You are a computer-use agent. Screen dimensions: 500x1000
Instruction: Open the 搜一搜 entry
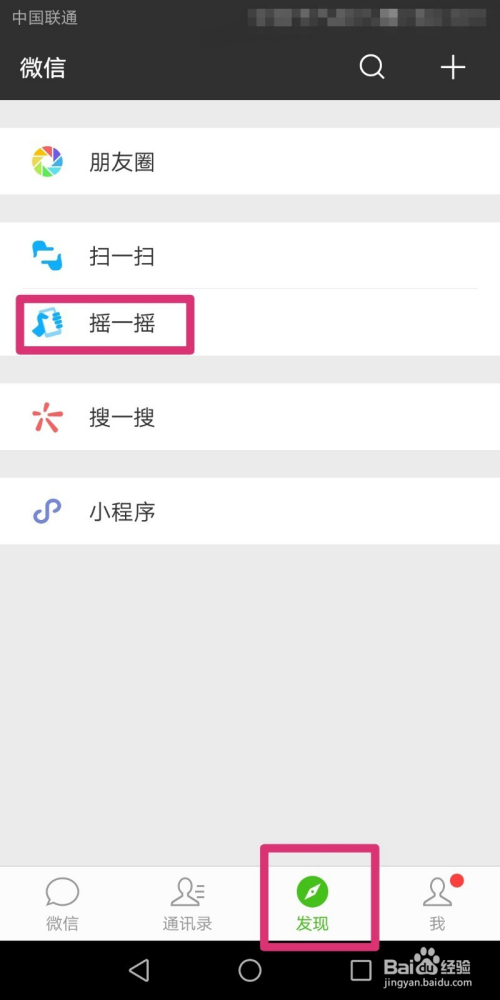[250, 417]
